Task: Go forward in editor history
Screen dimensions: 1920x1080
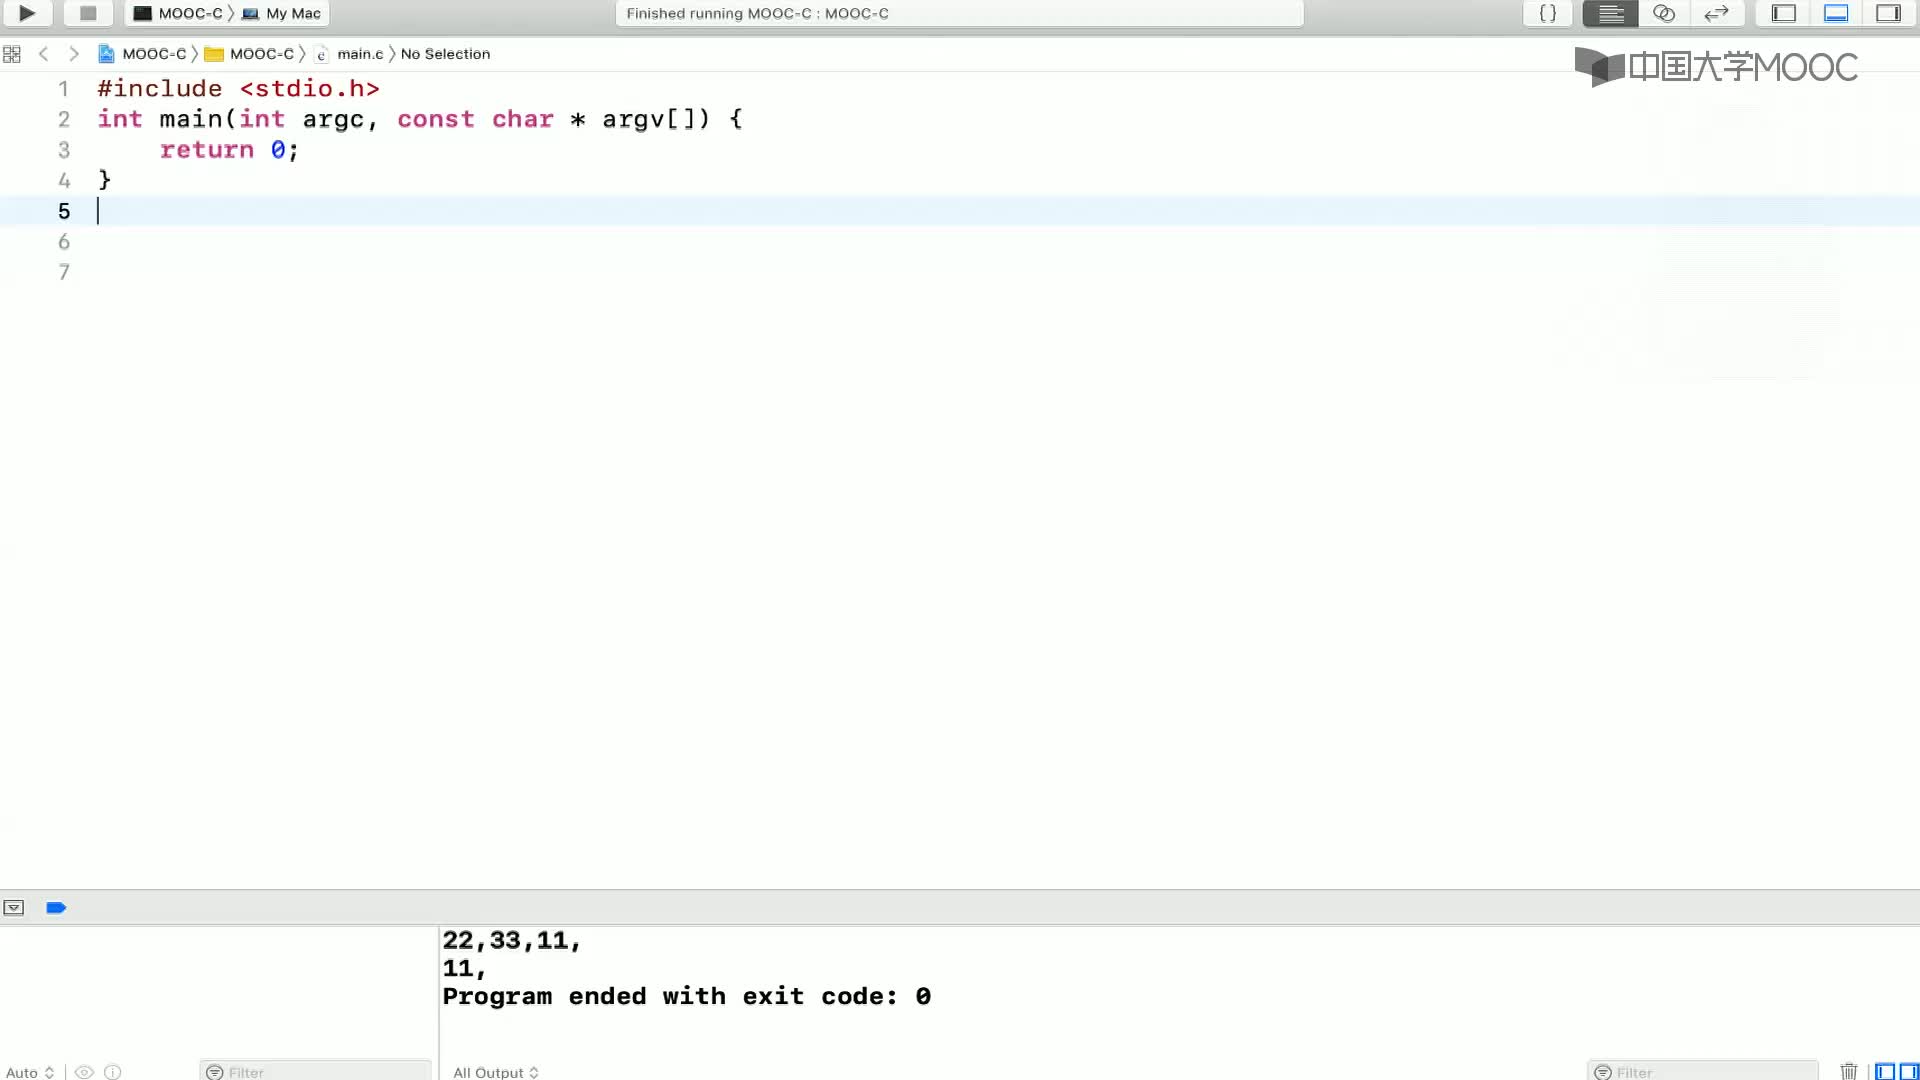Action: 73,54
